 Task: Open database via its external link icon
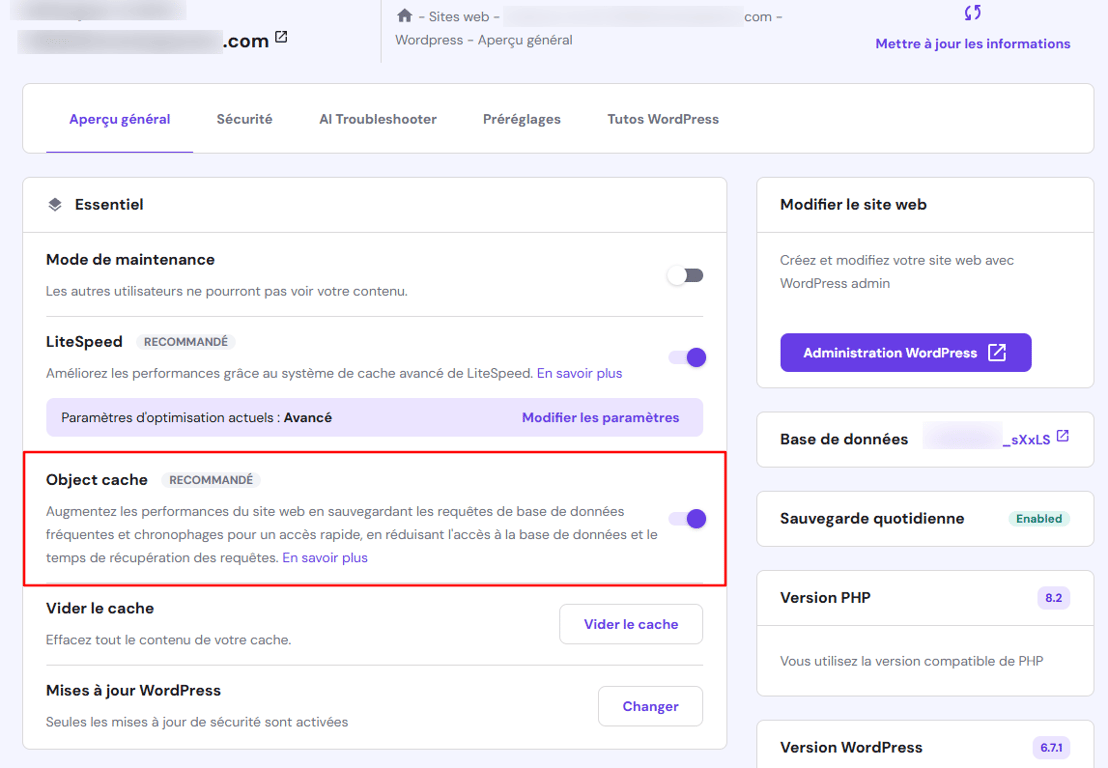coord(1064,438)
